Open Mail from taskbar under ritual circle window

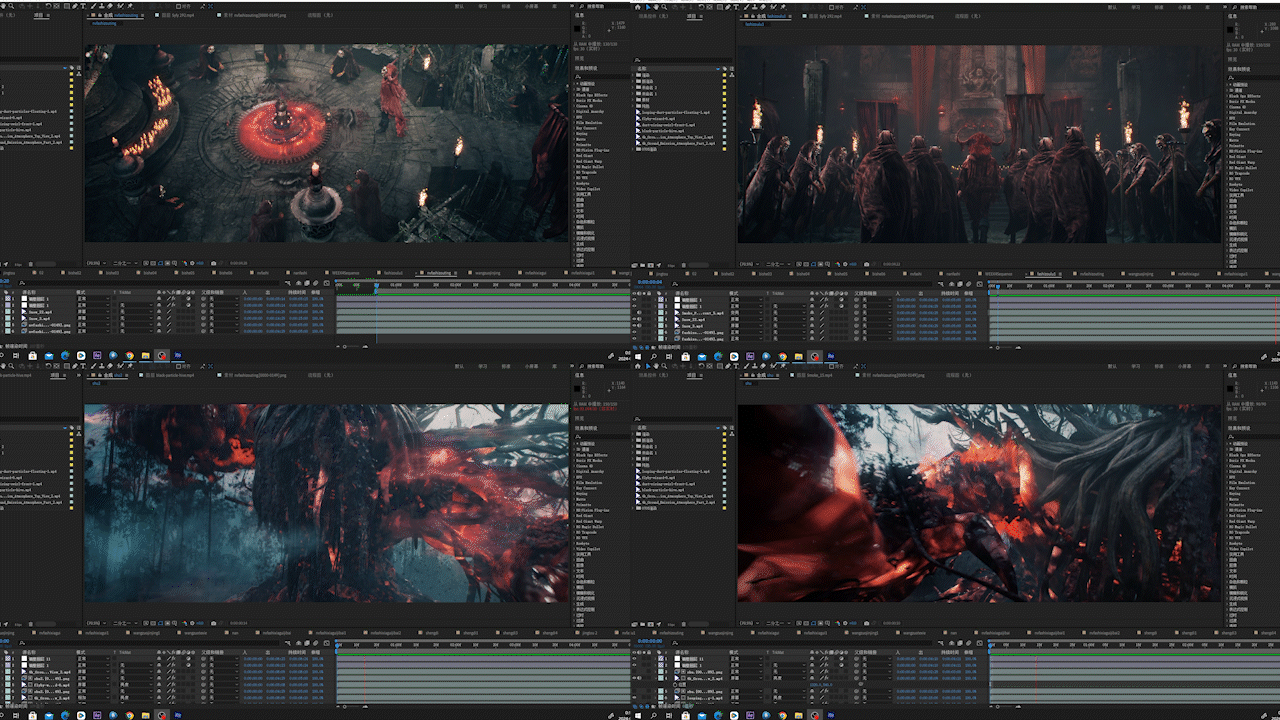(x=49, y=355)
